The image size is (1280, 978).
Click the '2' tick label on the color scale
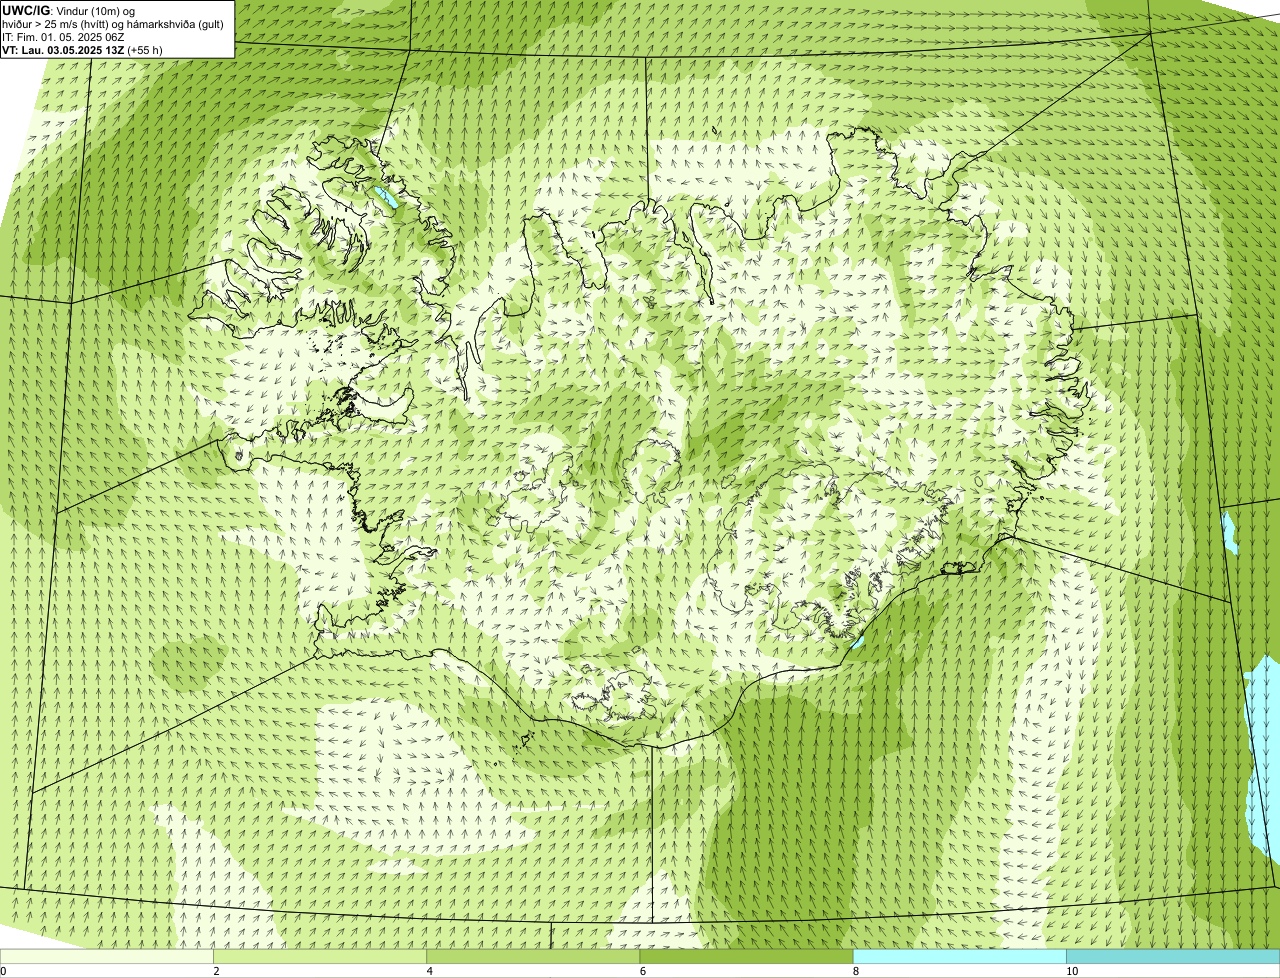[216, 971]
